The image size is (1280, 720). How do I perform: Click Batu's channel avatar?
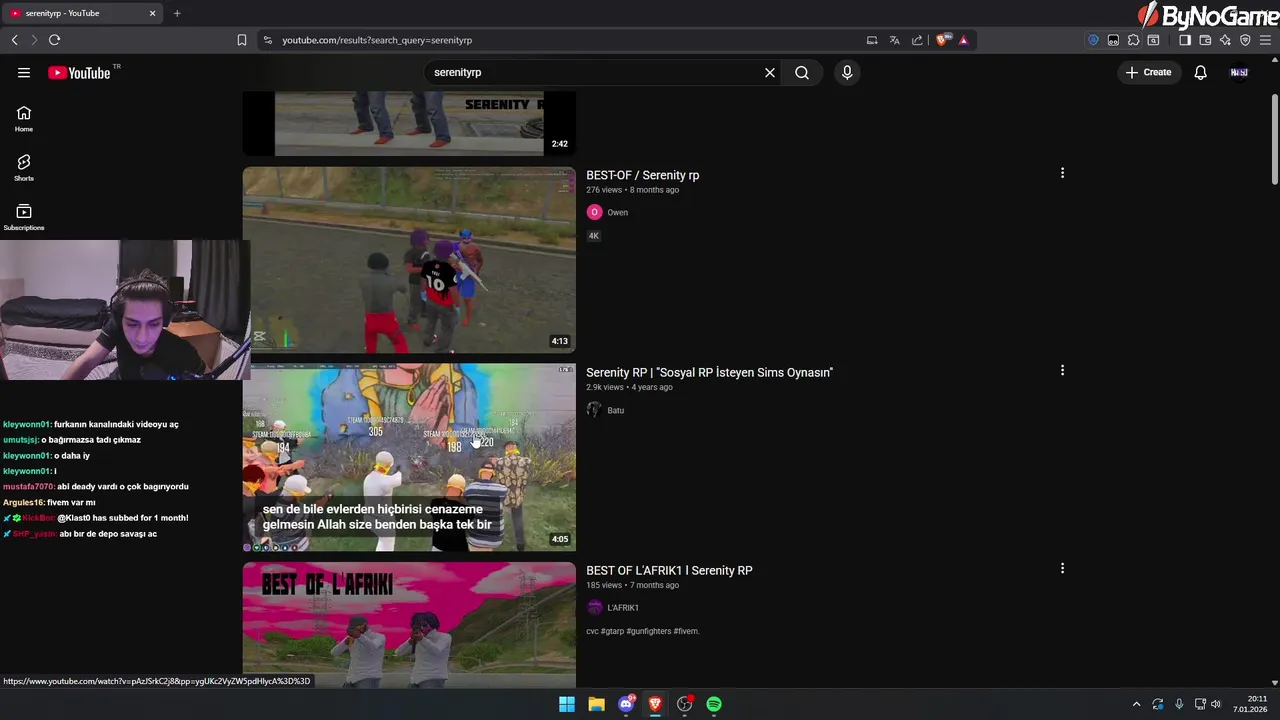tap(594, 410)
